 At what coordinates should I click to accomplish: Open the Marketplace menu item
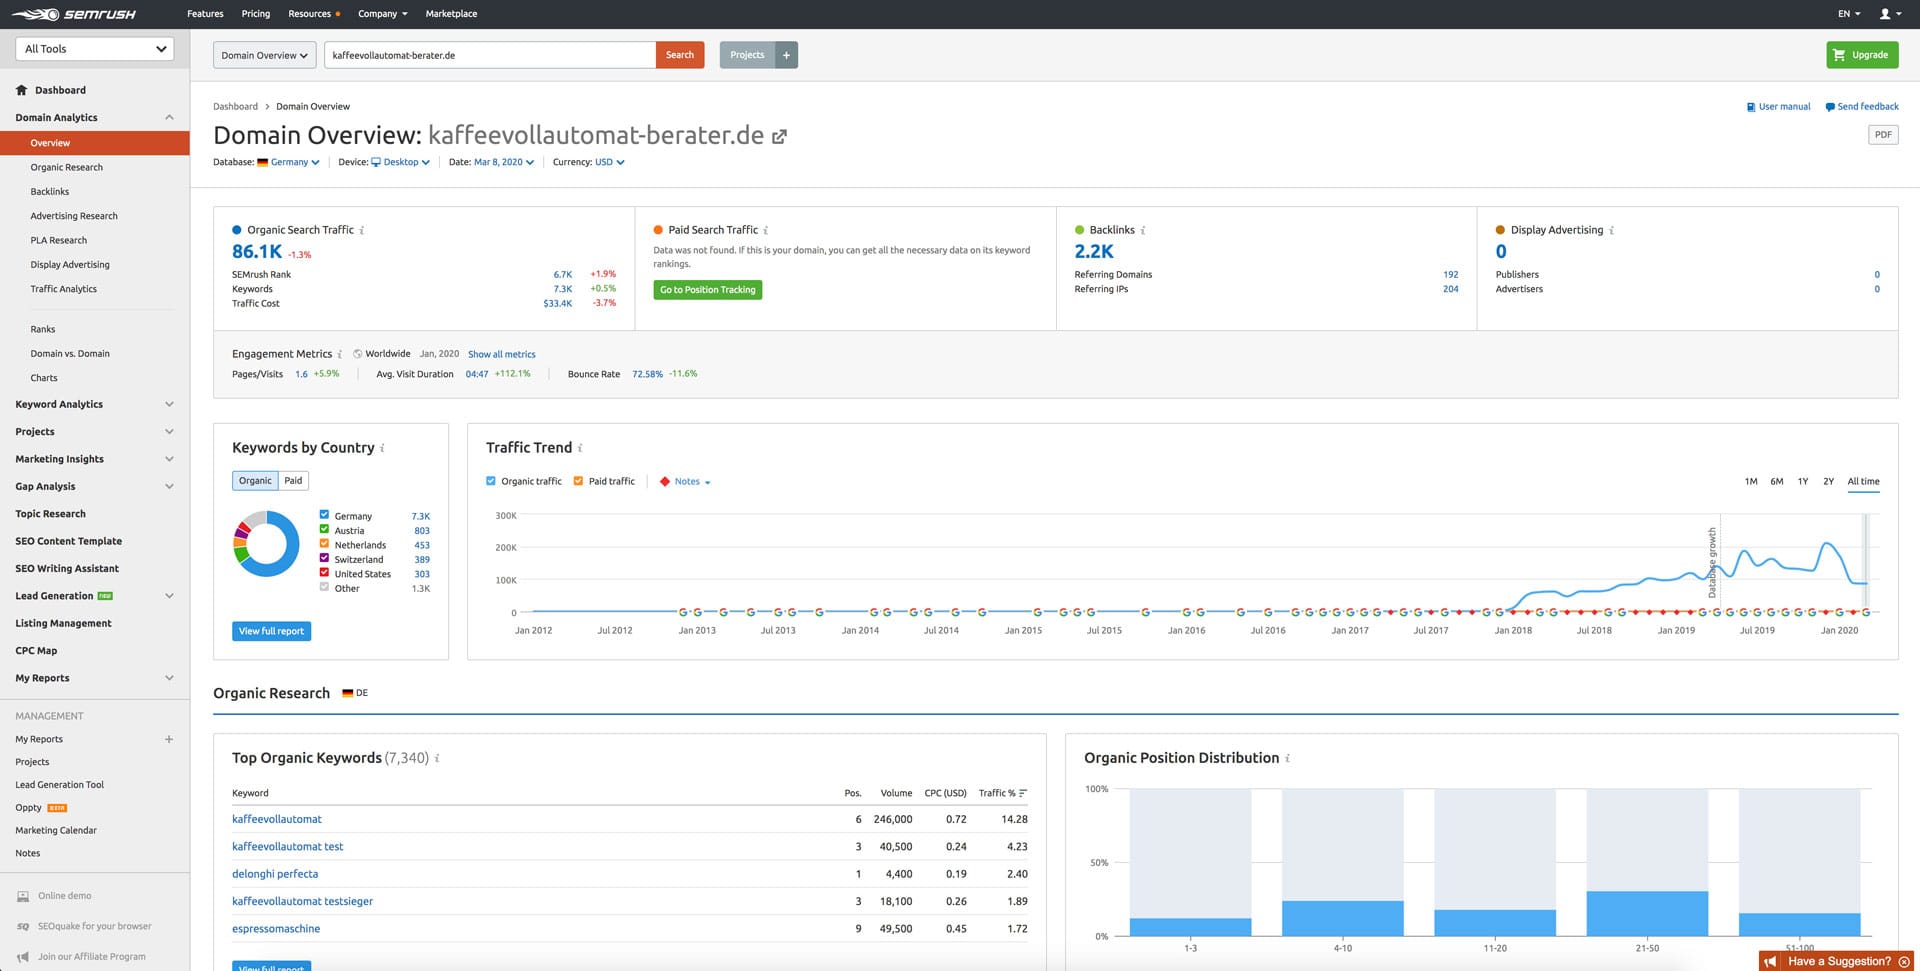(x=451, y=14)
